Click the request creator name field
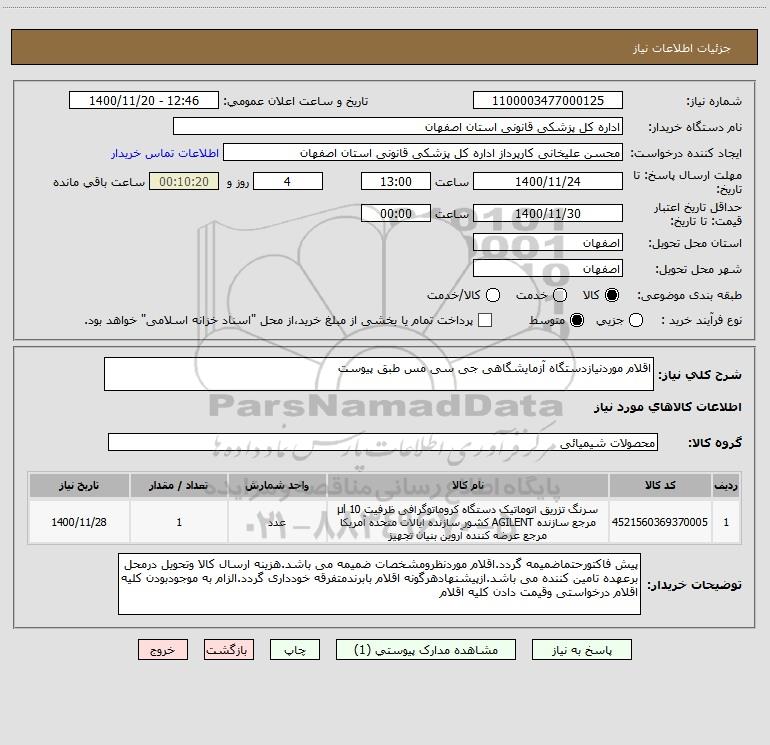Viewport: 770px width, 745px height. coord(423,152)
